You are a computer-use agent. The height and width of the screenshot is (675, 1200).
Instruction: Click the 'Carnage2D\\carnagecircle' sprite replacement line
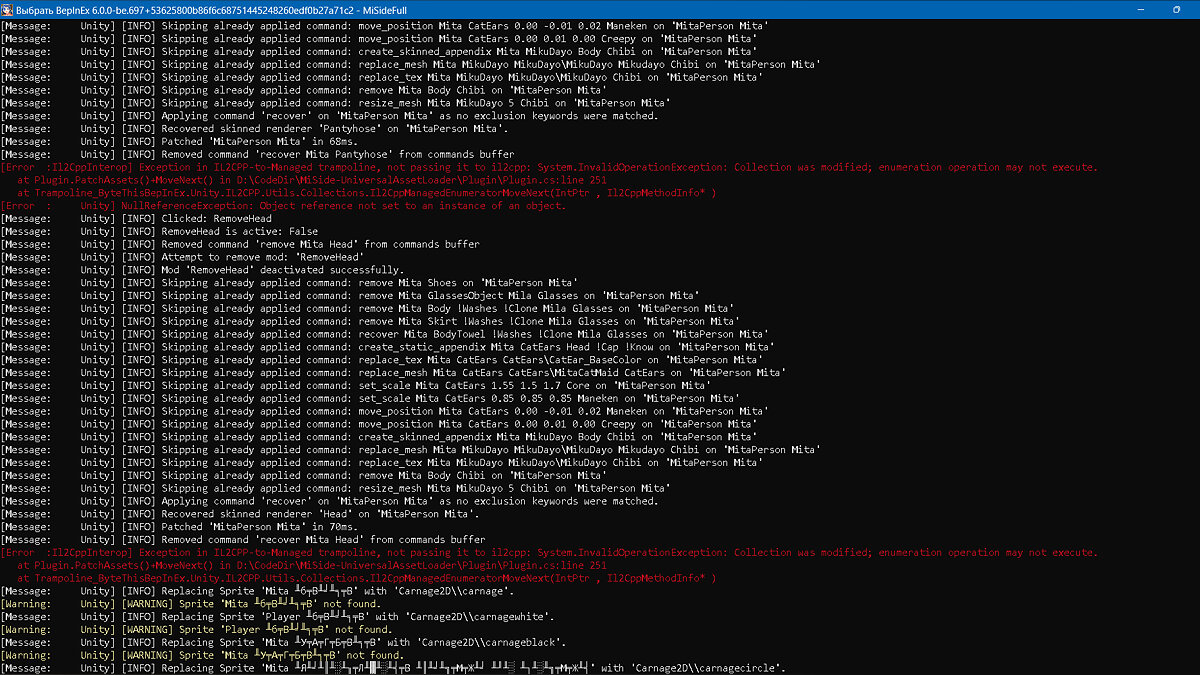tap(450, 668)
